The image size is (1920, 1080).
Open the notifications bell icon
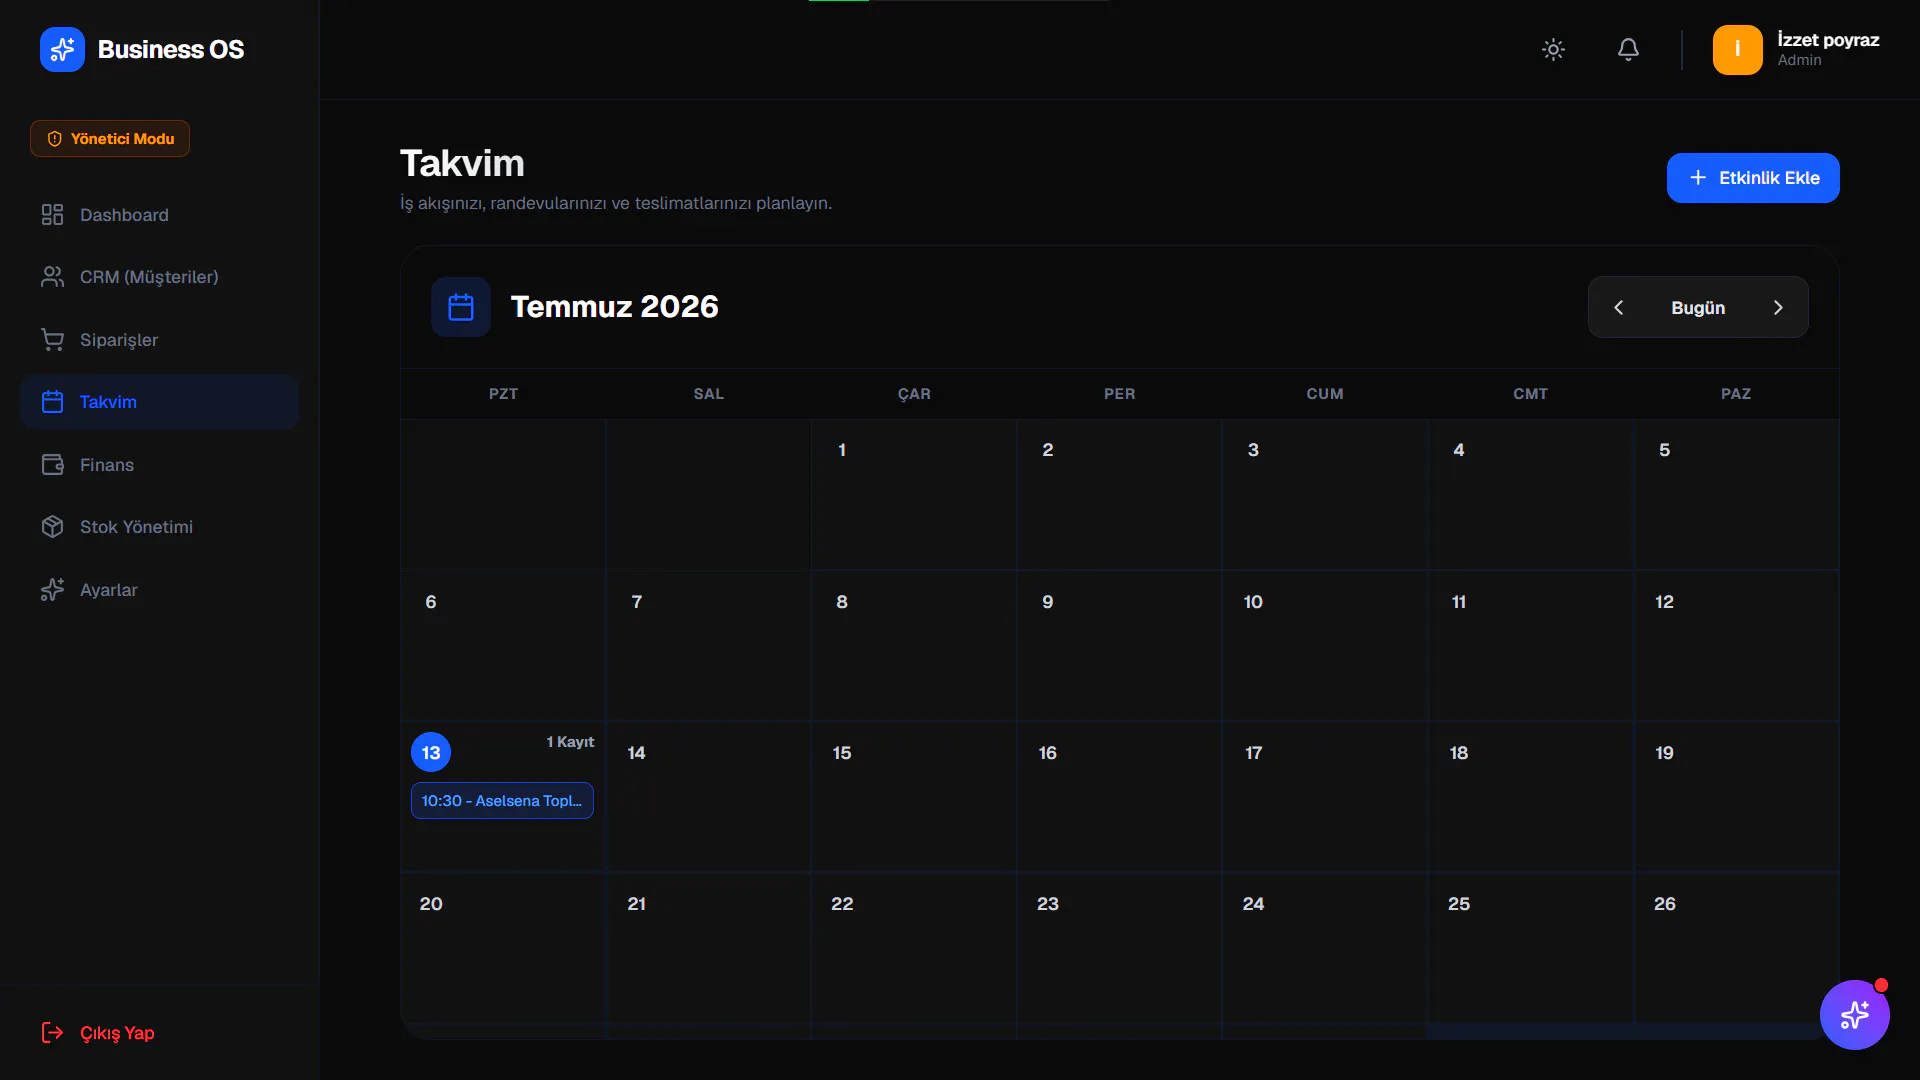(x=1628, y=49)
